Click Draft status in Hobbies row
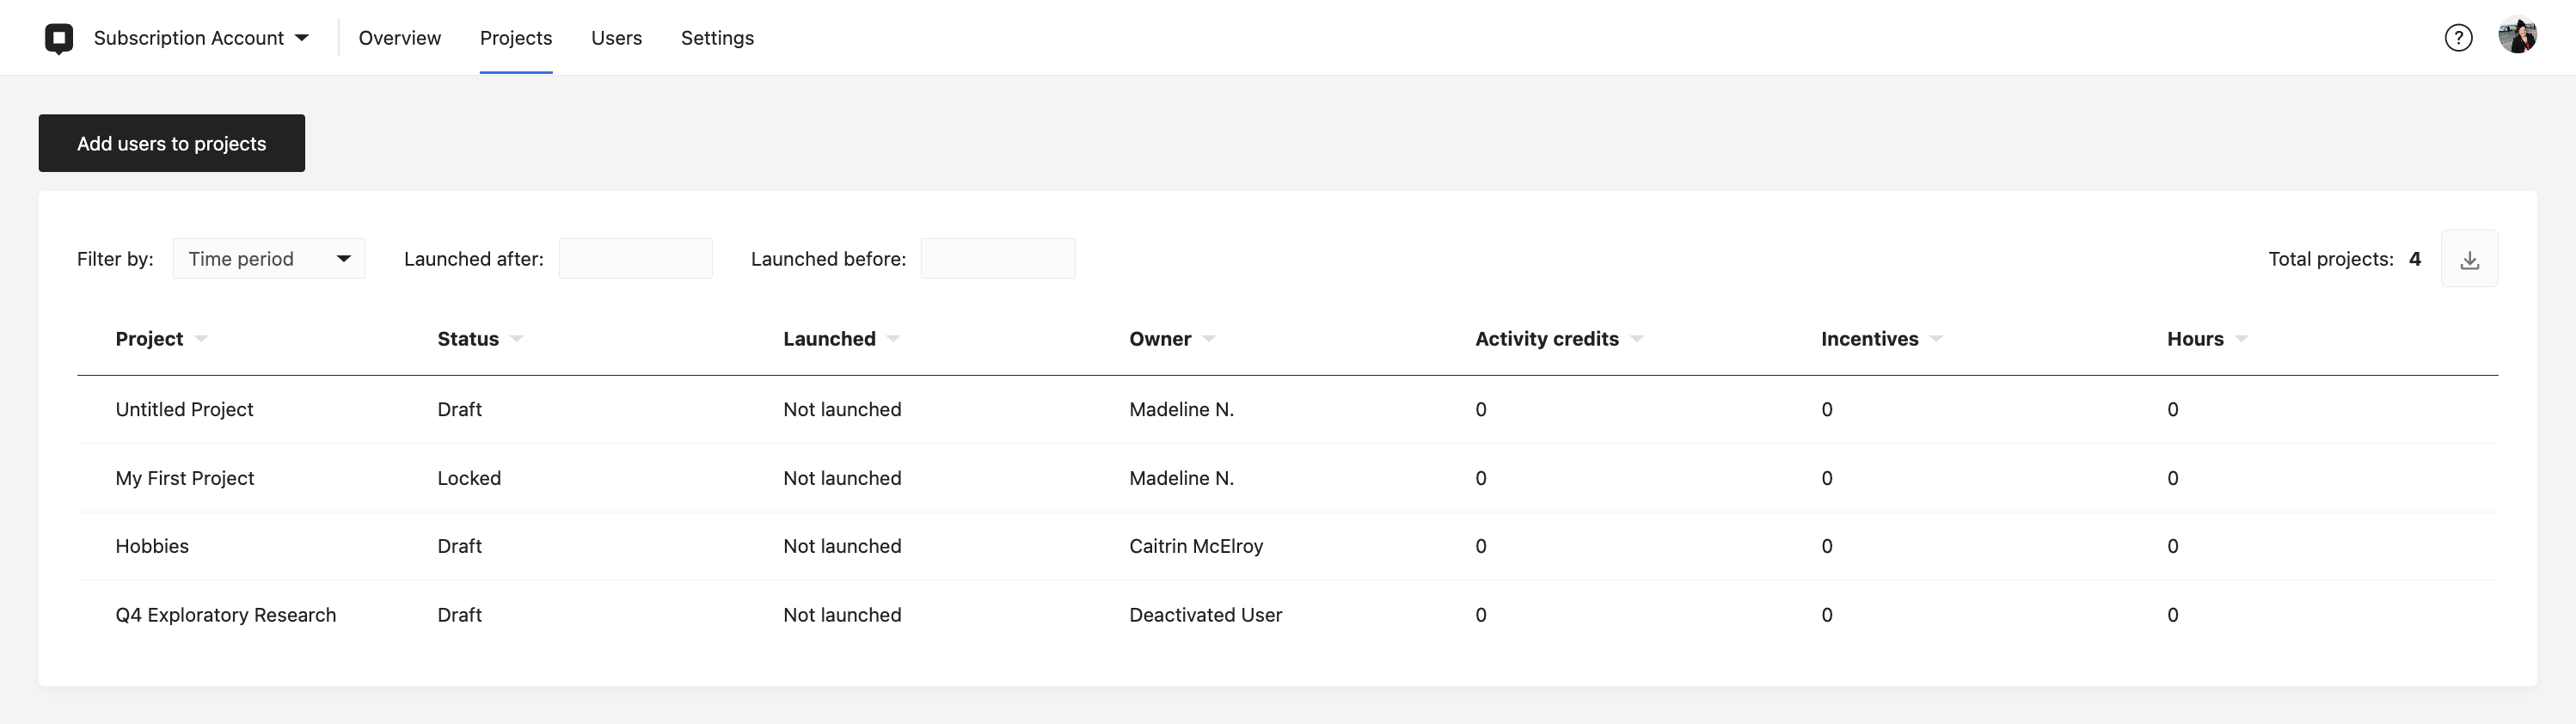 (460, 546)
